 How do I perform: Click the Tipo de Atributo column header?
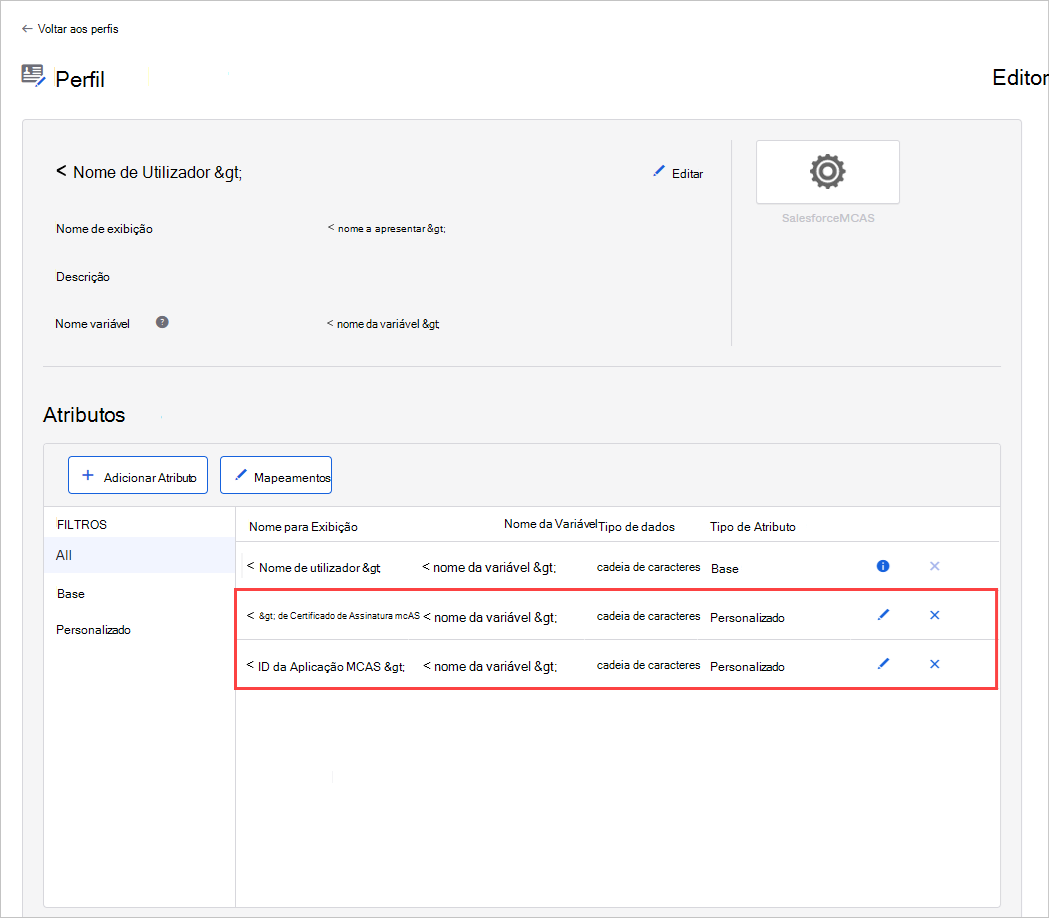click(x=753, y=527)
